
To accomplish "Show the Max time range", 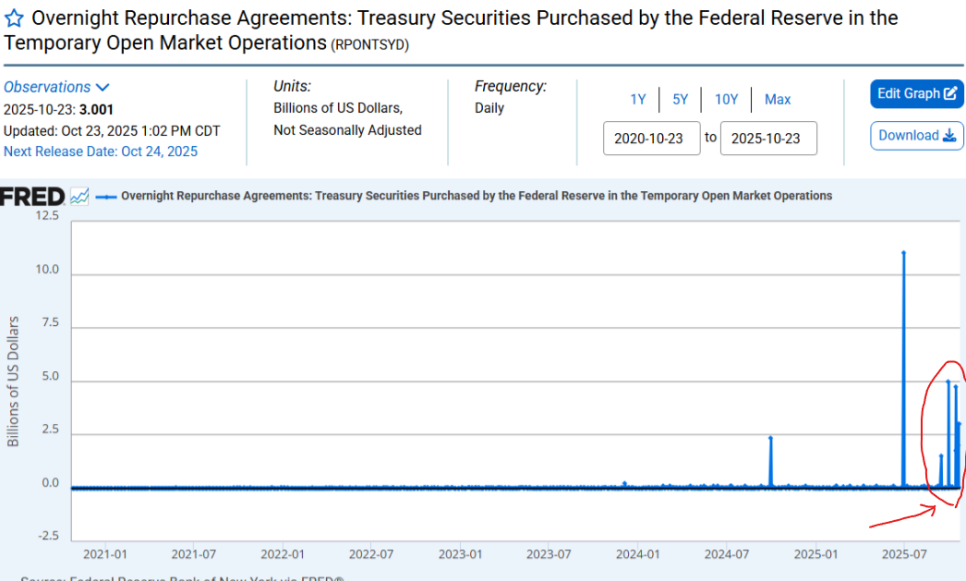I will 777,99.
